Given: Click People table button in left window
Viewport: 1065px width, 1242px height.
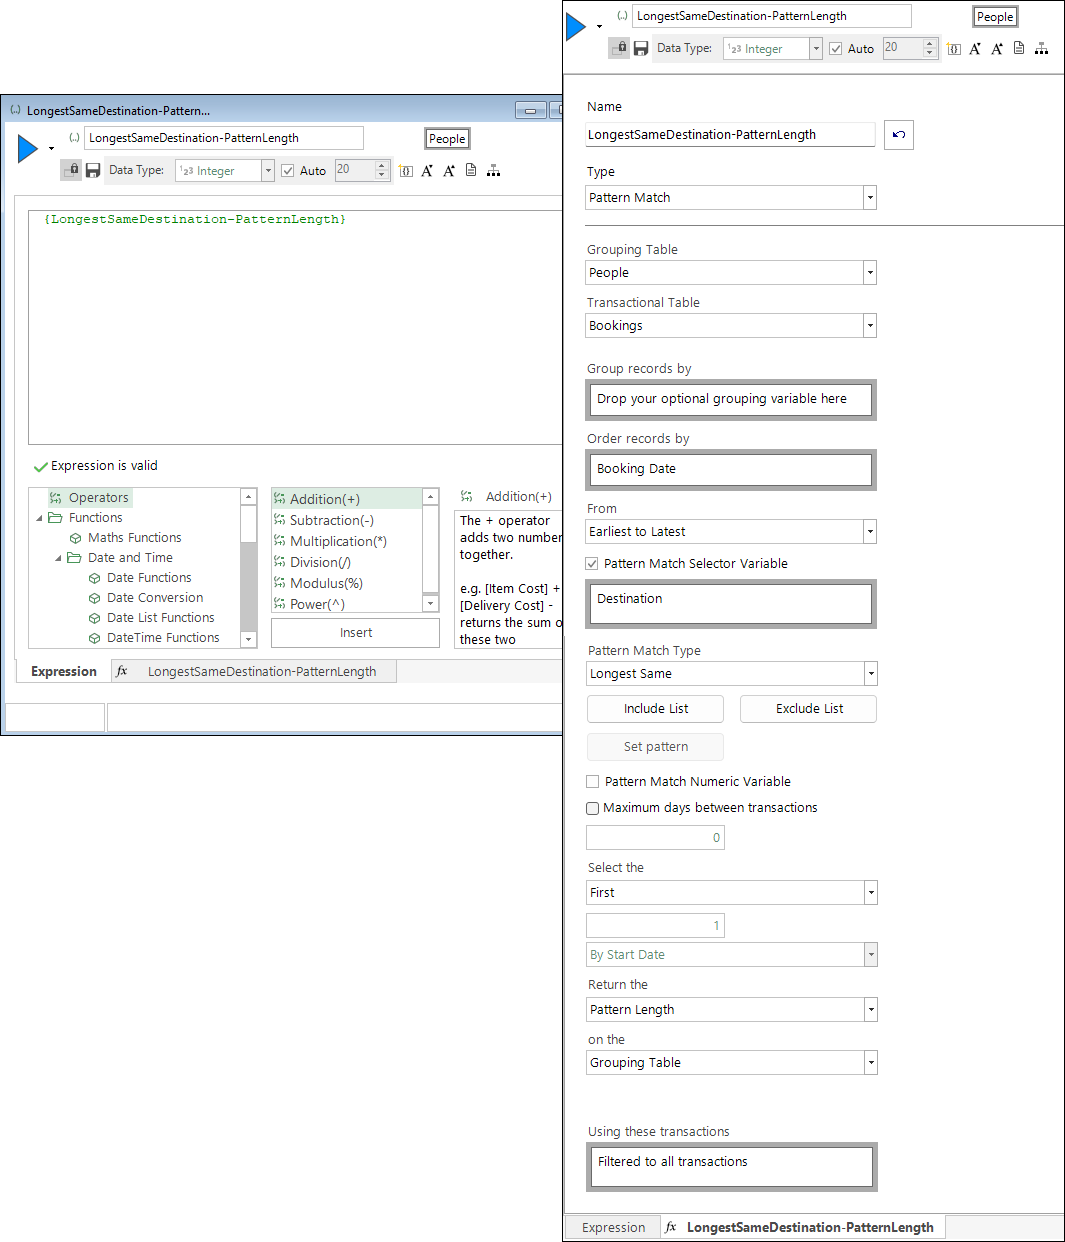Looking at the screenshot, I should click(447, 139).
